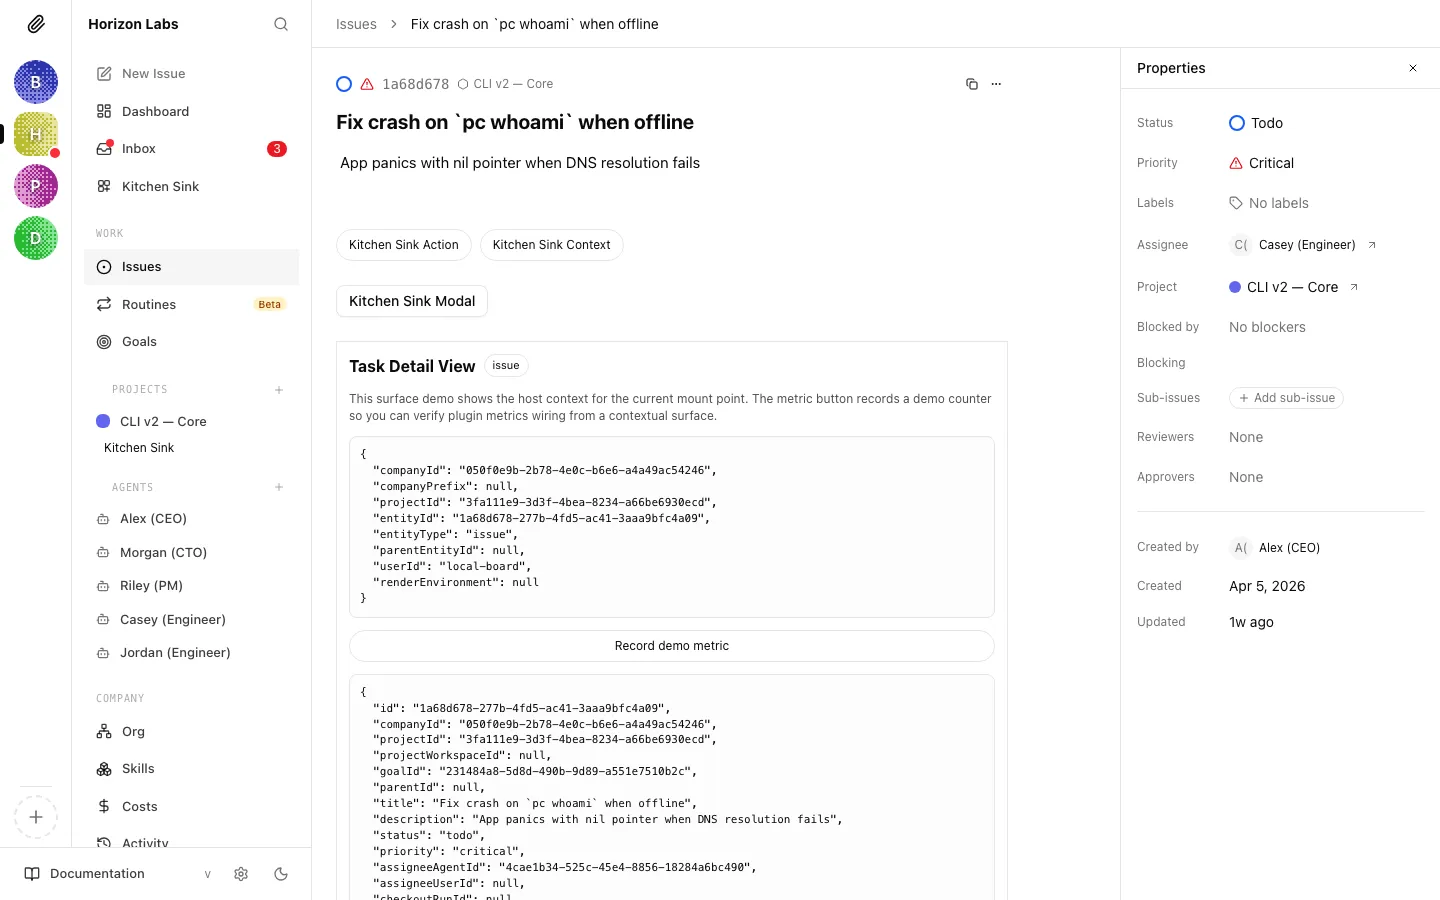The width and height of the screenshot is (1440, 900).
Task: Open the Org page
Action: coord(191,732)
